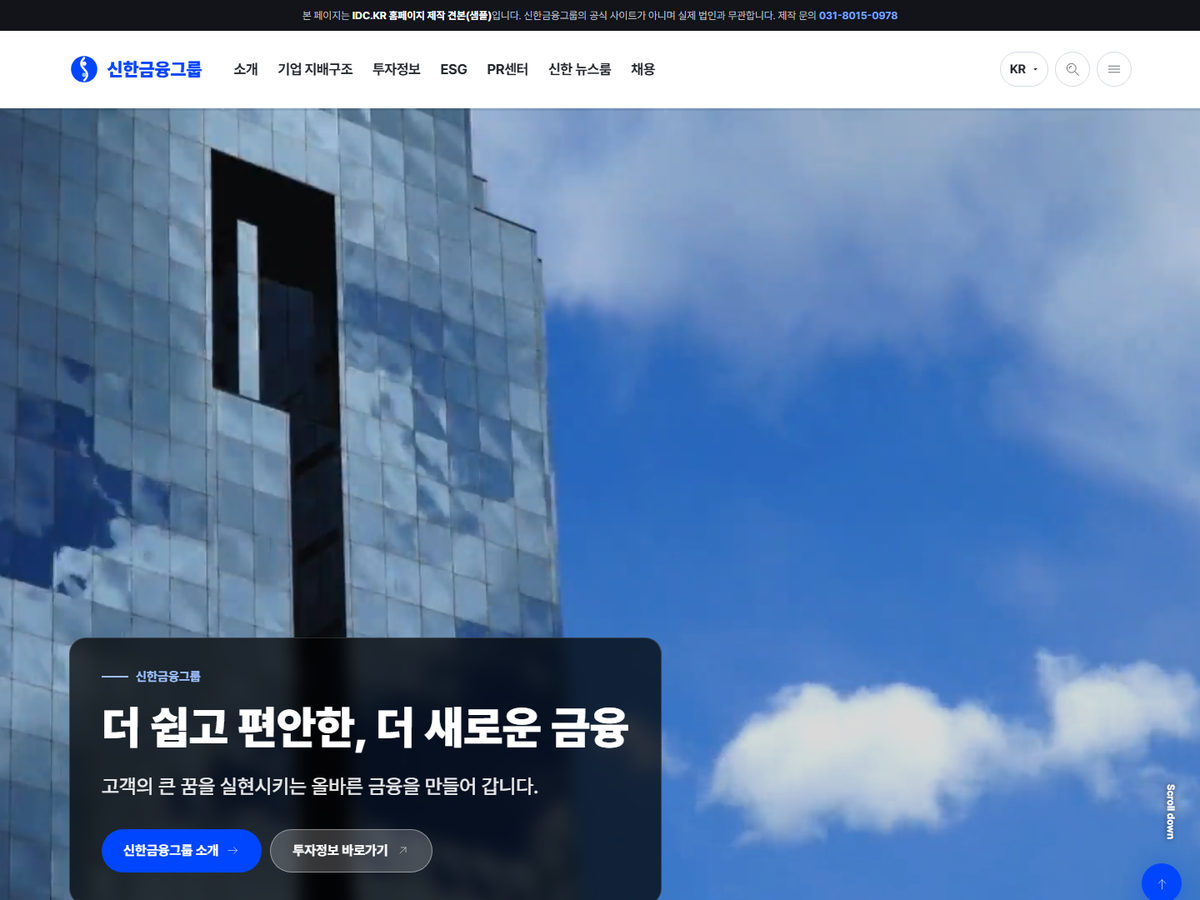Click the Scroll down indicator
The image size is (1200, 900).
click(x=1170, y=811)
